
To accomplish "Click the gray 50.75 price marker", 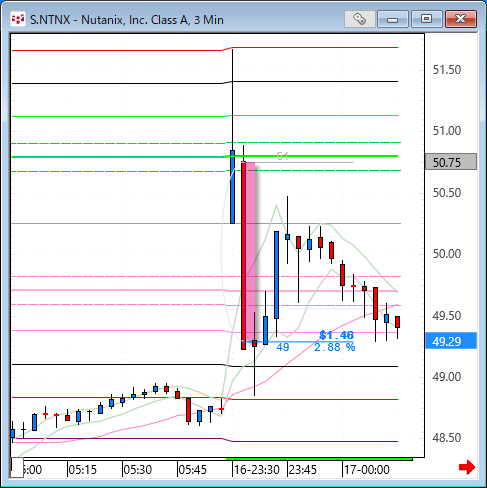I will [451, 162].
